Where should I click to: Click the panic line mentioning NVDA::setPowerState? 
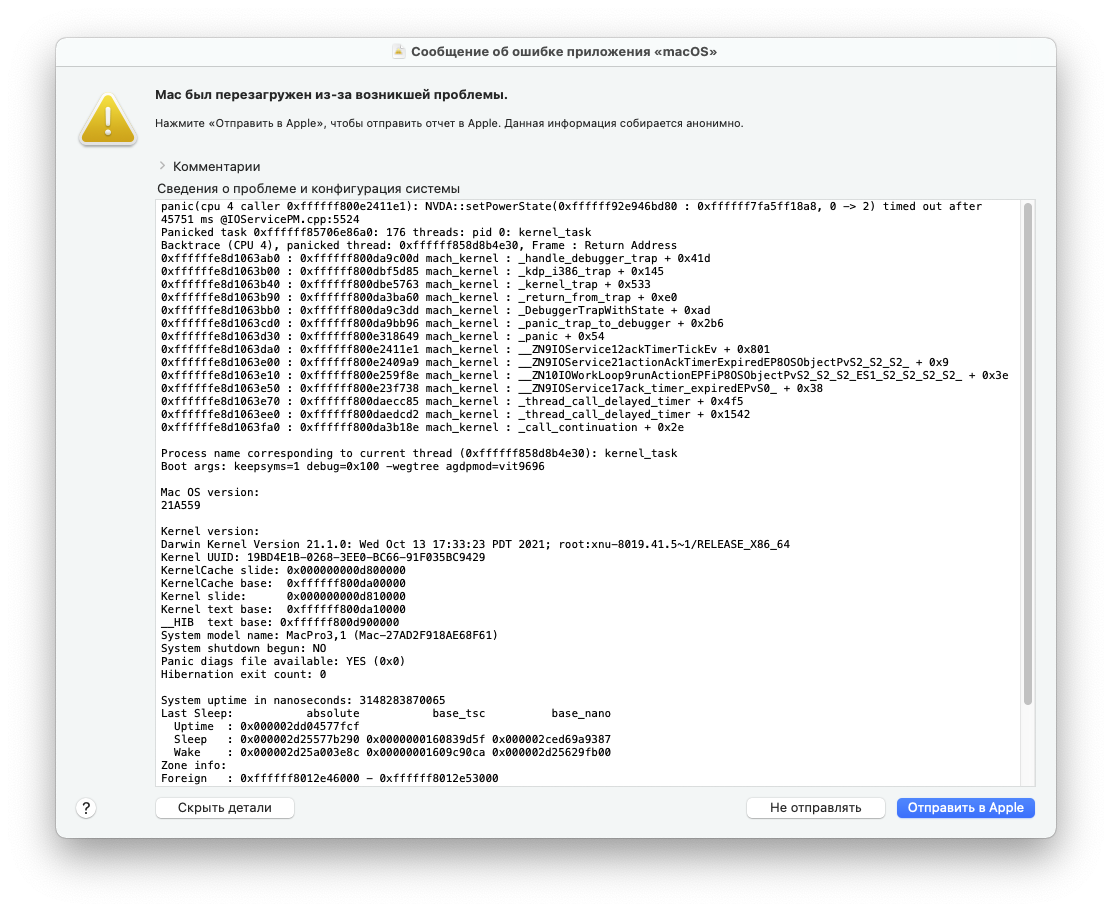(571, 206)
